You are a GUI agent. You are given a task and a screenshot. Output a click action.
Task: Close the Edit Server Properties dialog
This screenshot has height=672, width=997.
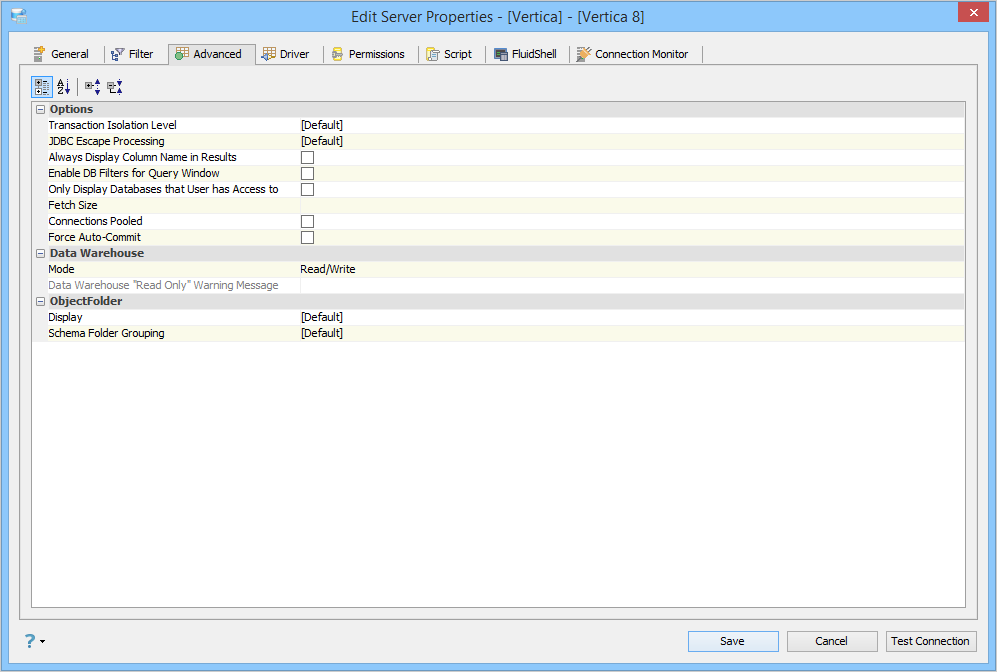(973, 12)
